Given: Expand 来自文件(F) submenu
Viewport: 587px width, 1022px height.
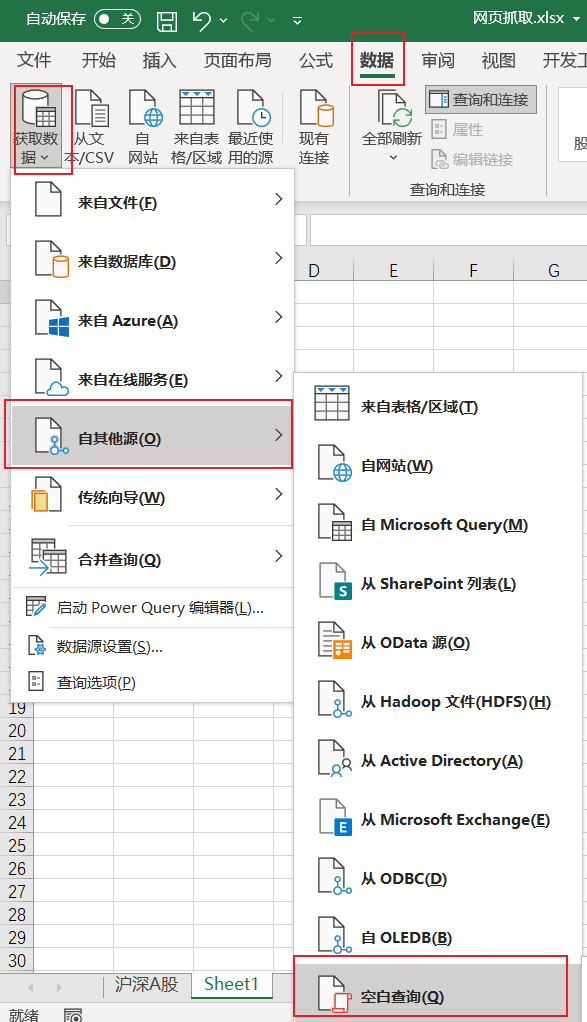Looking at the screenshot, I should click(152, 202).
